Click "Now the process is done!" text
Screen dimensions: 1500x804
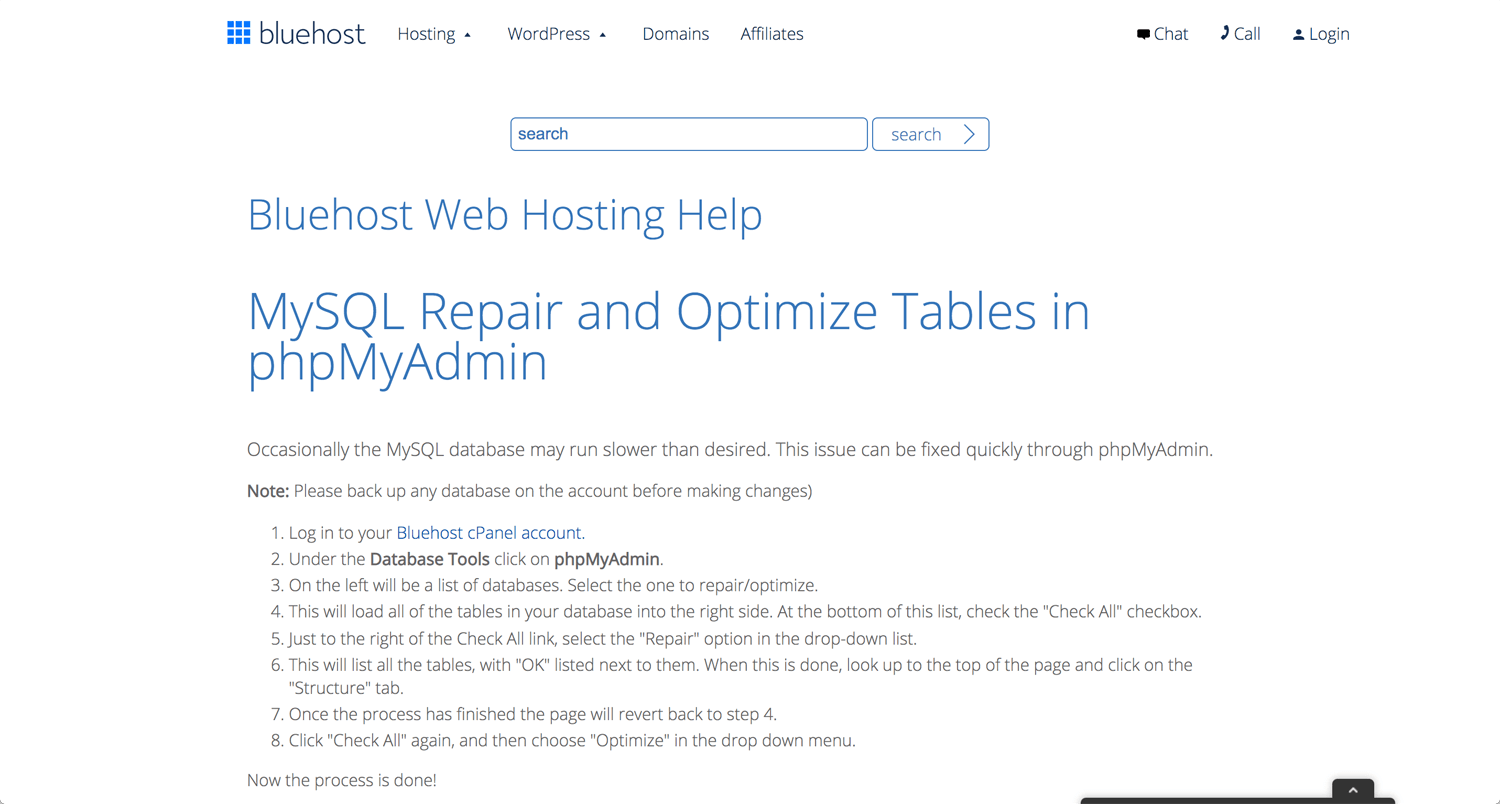coord(342,780)
